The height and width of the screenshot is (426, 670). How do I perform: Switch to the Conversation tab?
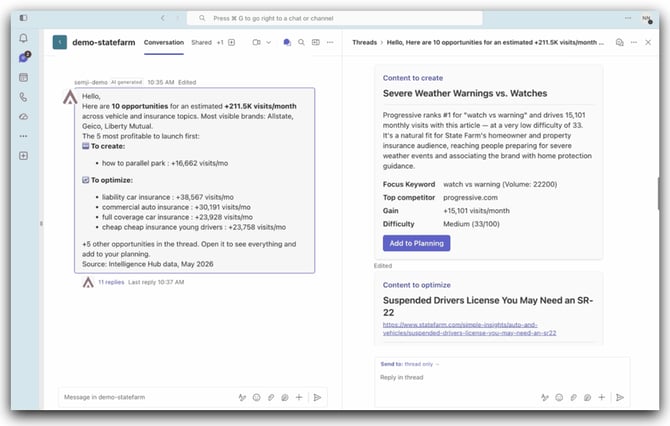[164, 42]
